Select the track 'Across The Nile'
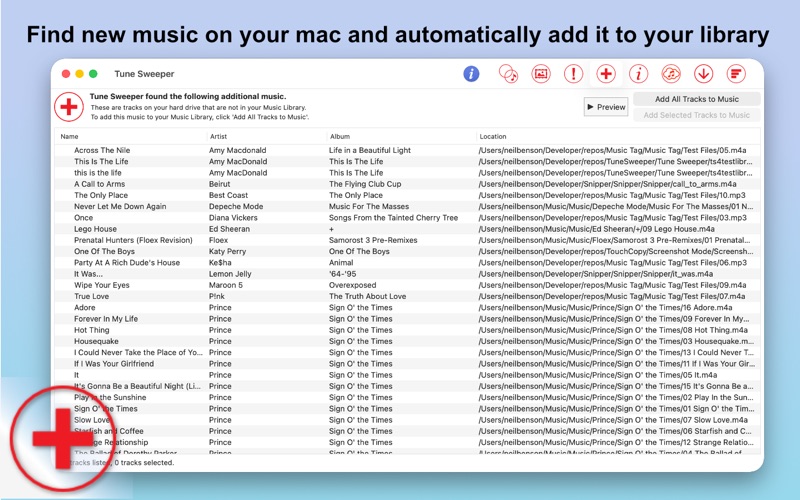The height and width of the screenshot is (500, 800). pyautogui.click(x=102, y=150)
